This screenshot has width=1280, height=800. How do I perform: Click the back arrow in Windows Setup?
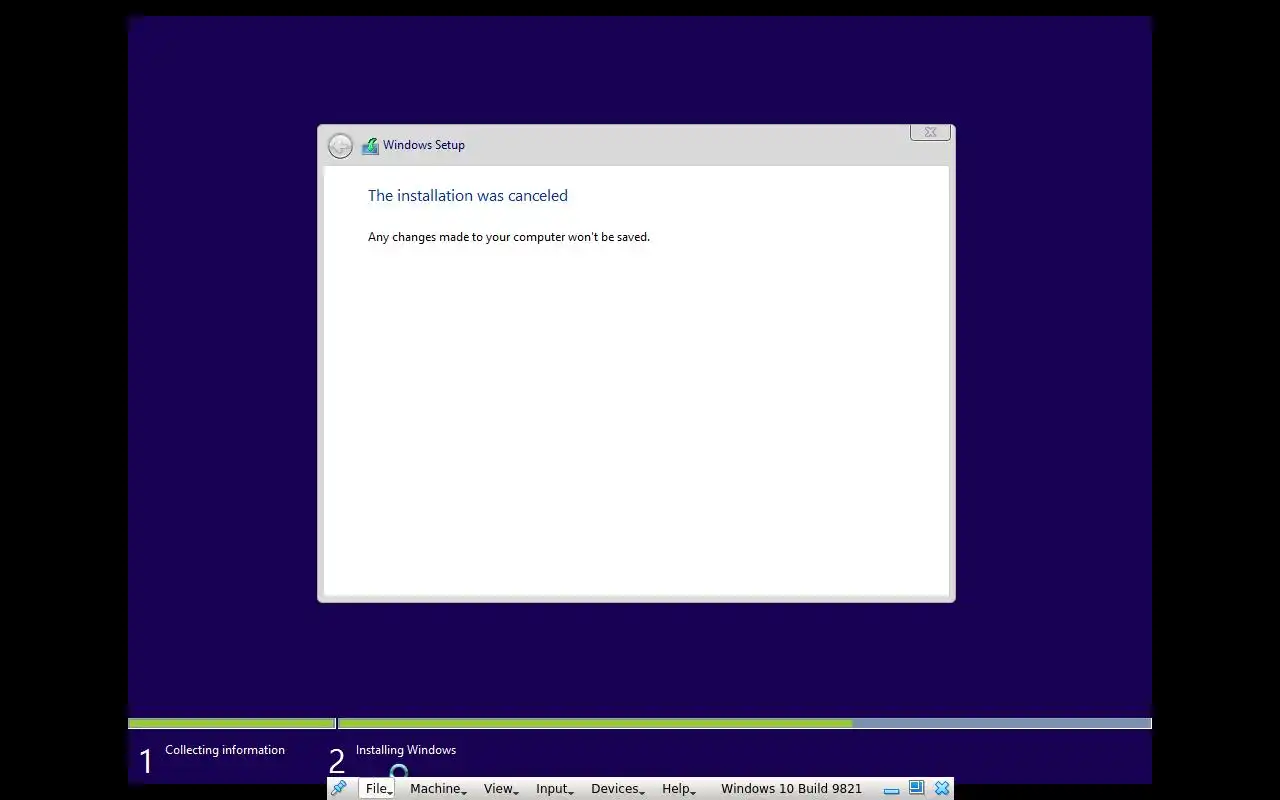(x=340, y=146)
